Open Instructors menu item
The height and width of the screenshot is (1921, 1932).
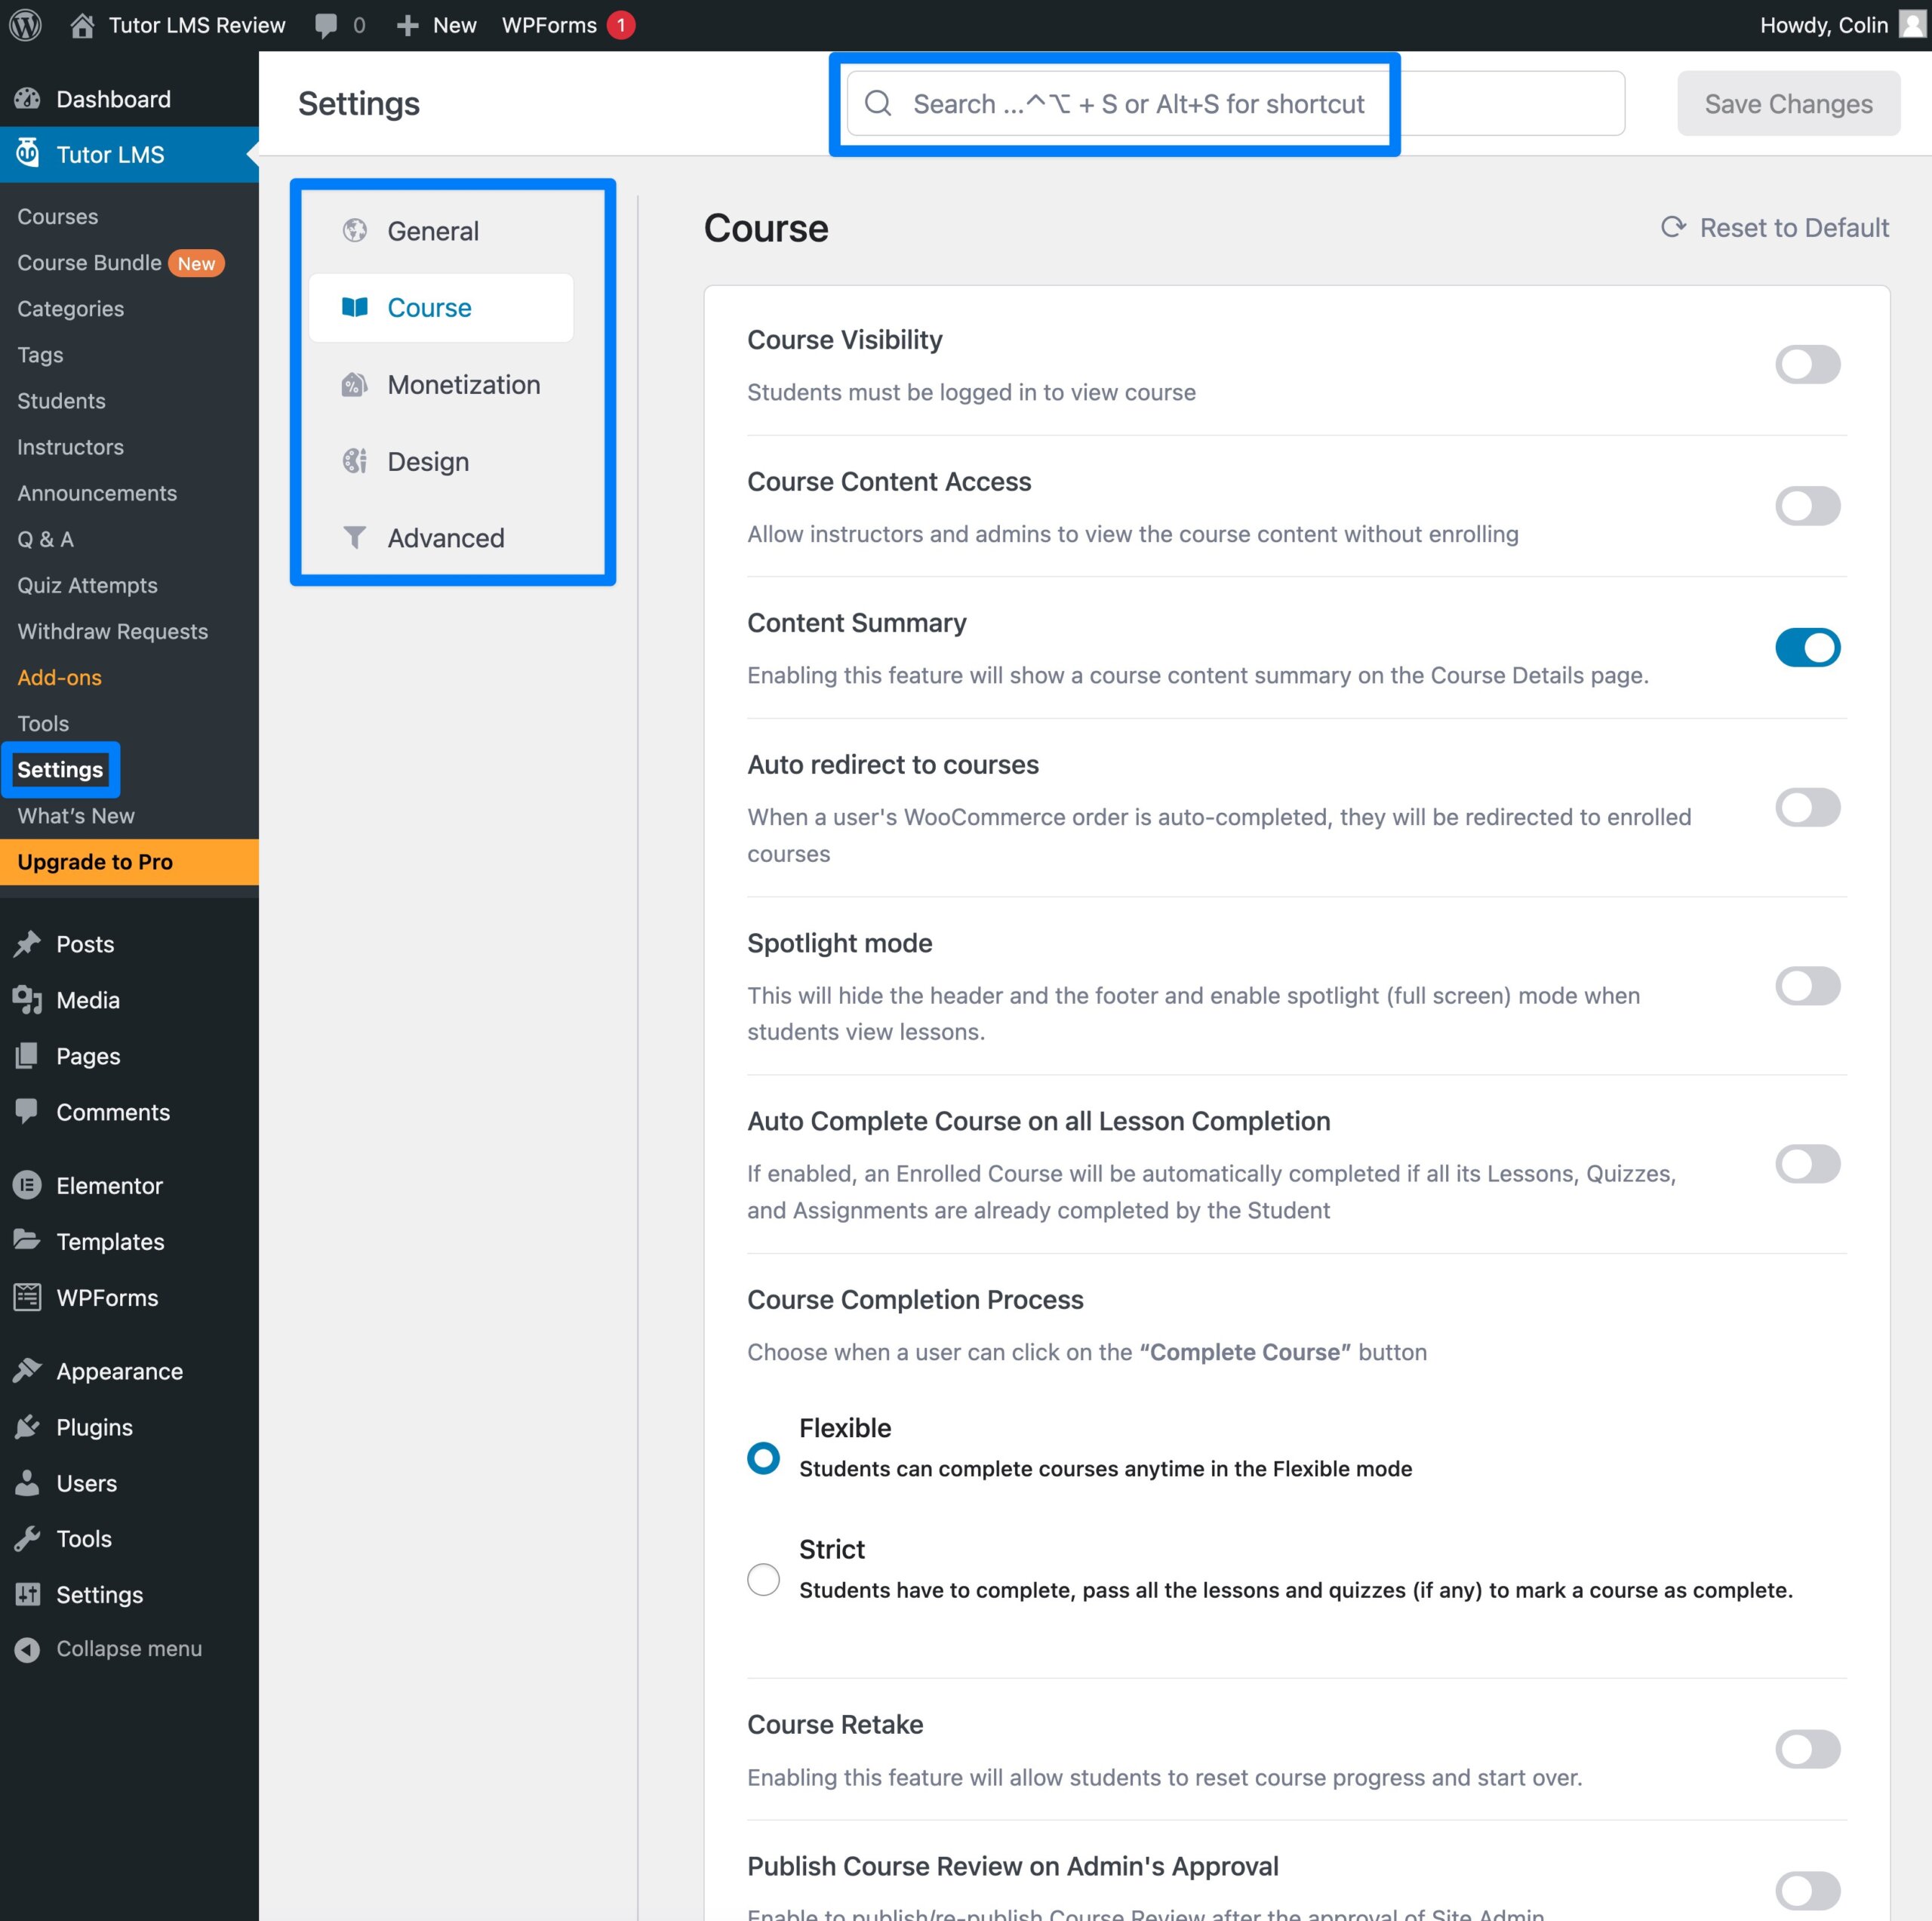(70, 447)
